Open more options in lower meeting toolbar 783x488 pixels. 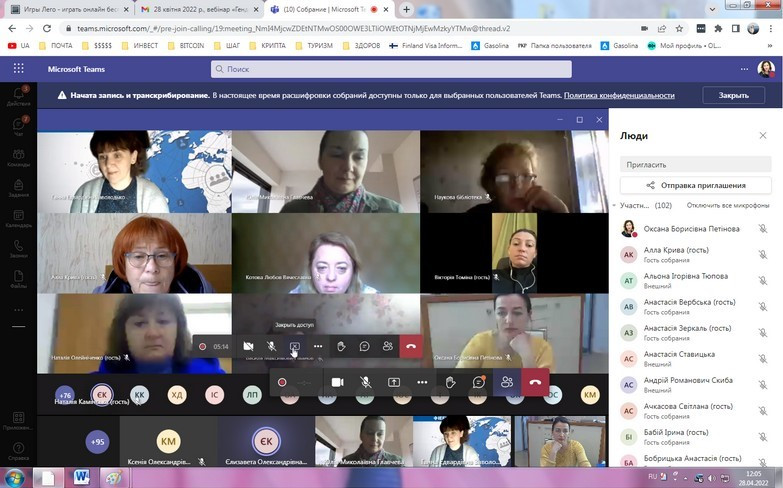pyautogui.click(x=422, y=382)
